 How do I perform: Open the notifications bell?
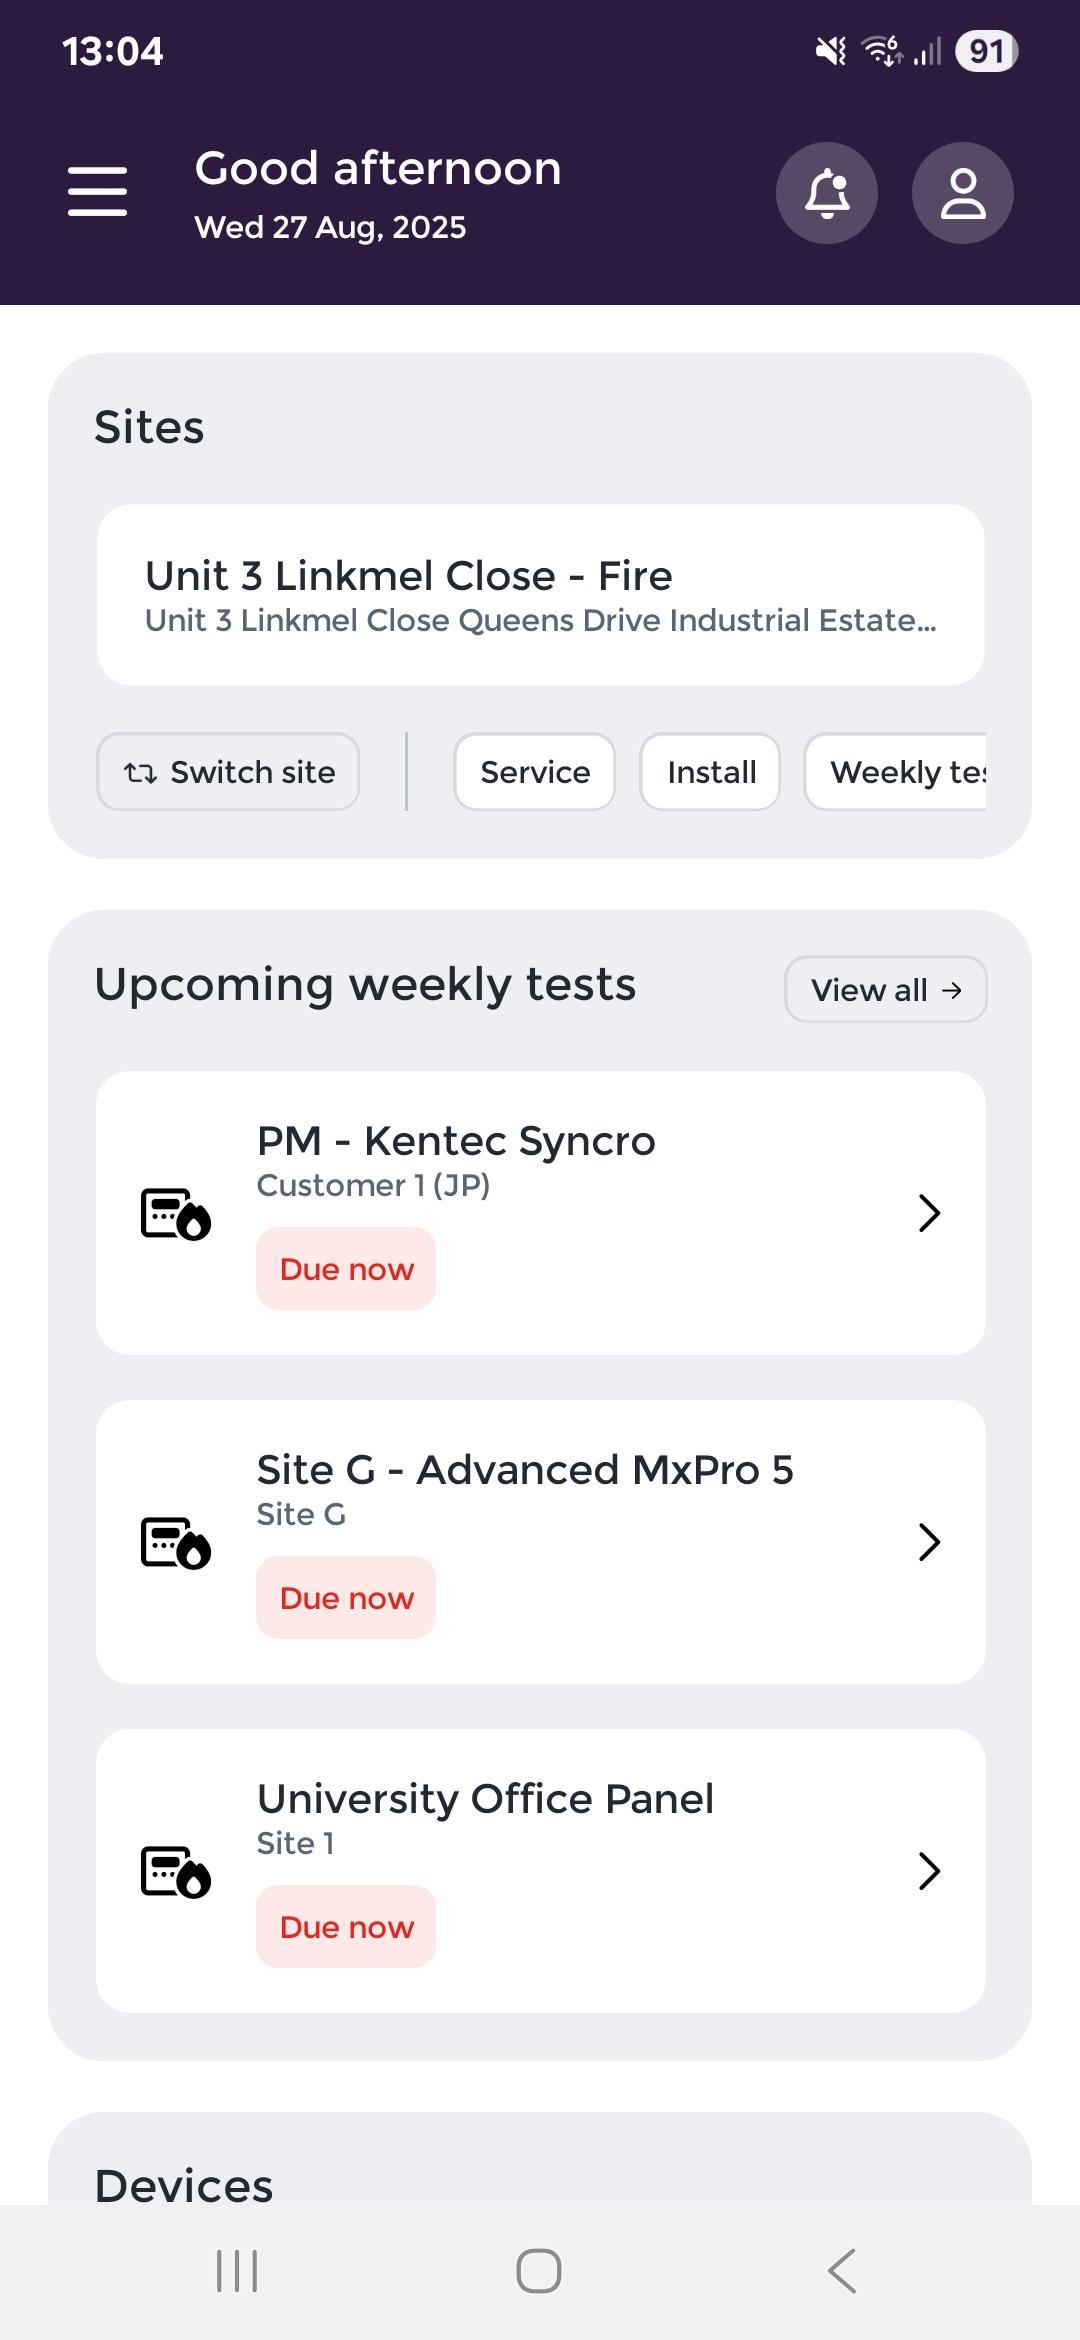827,193
